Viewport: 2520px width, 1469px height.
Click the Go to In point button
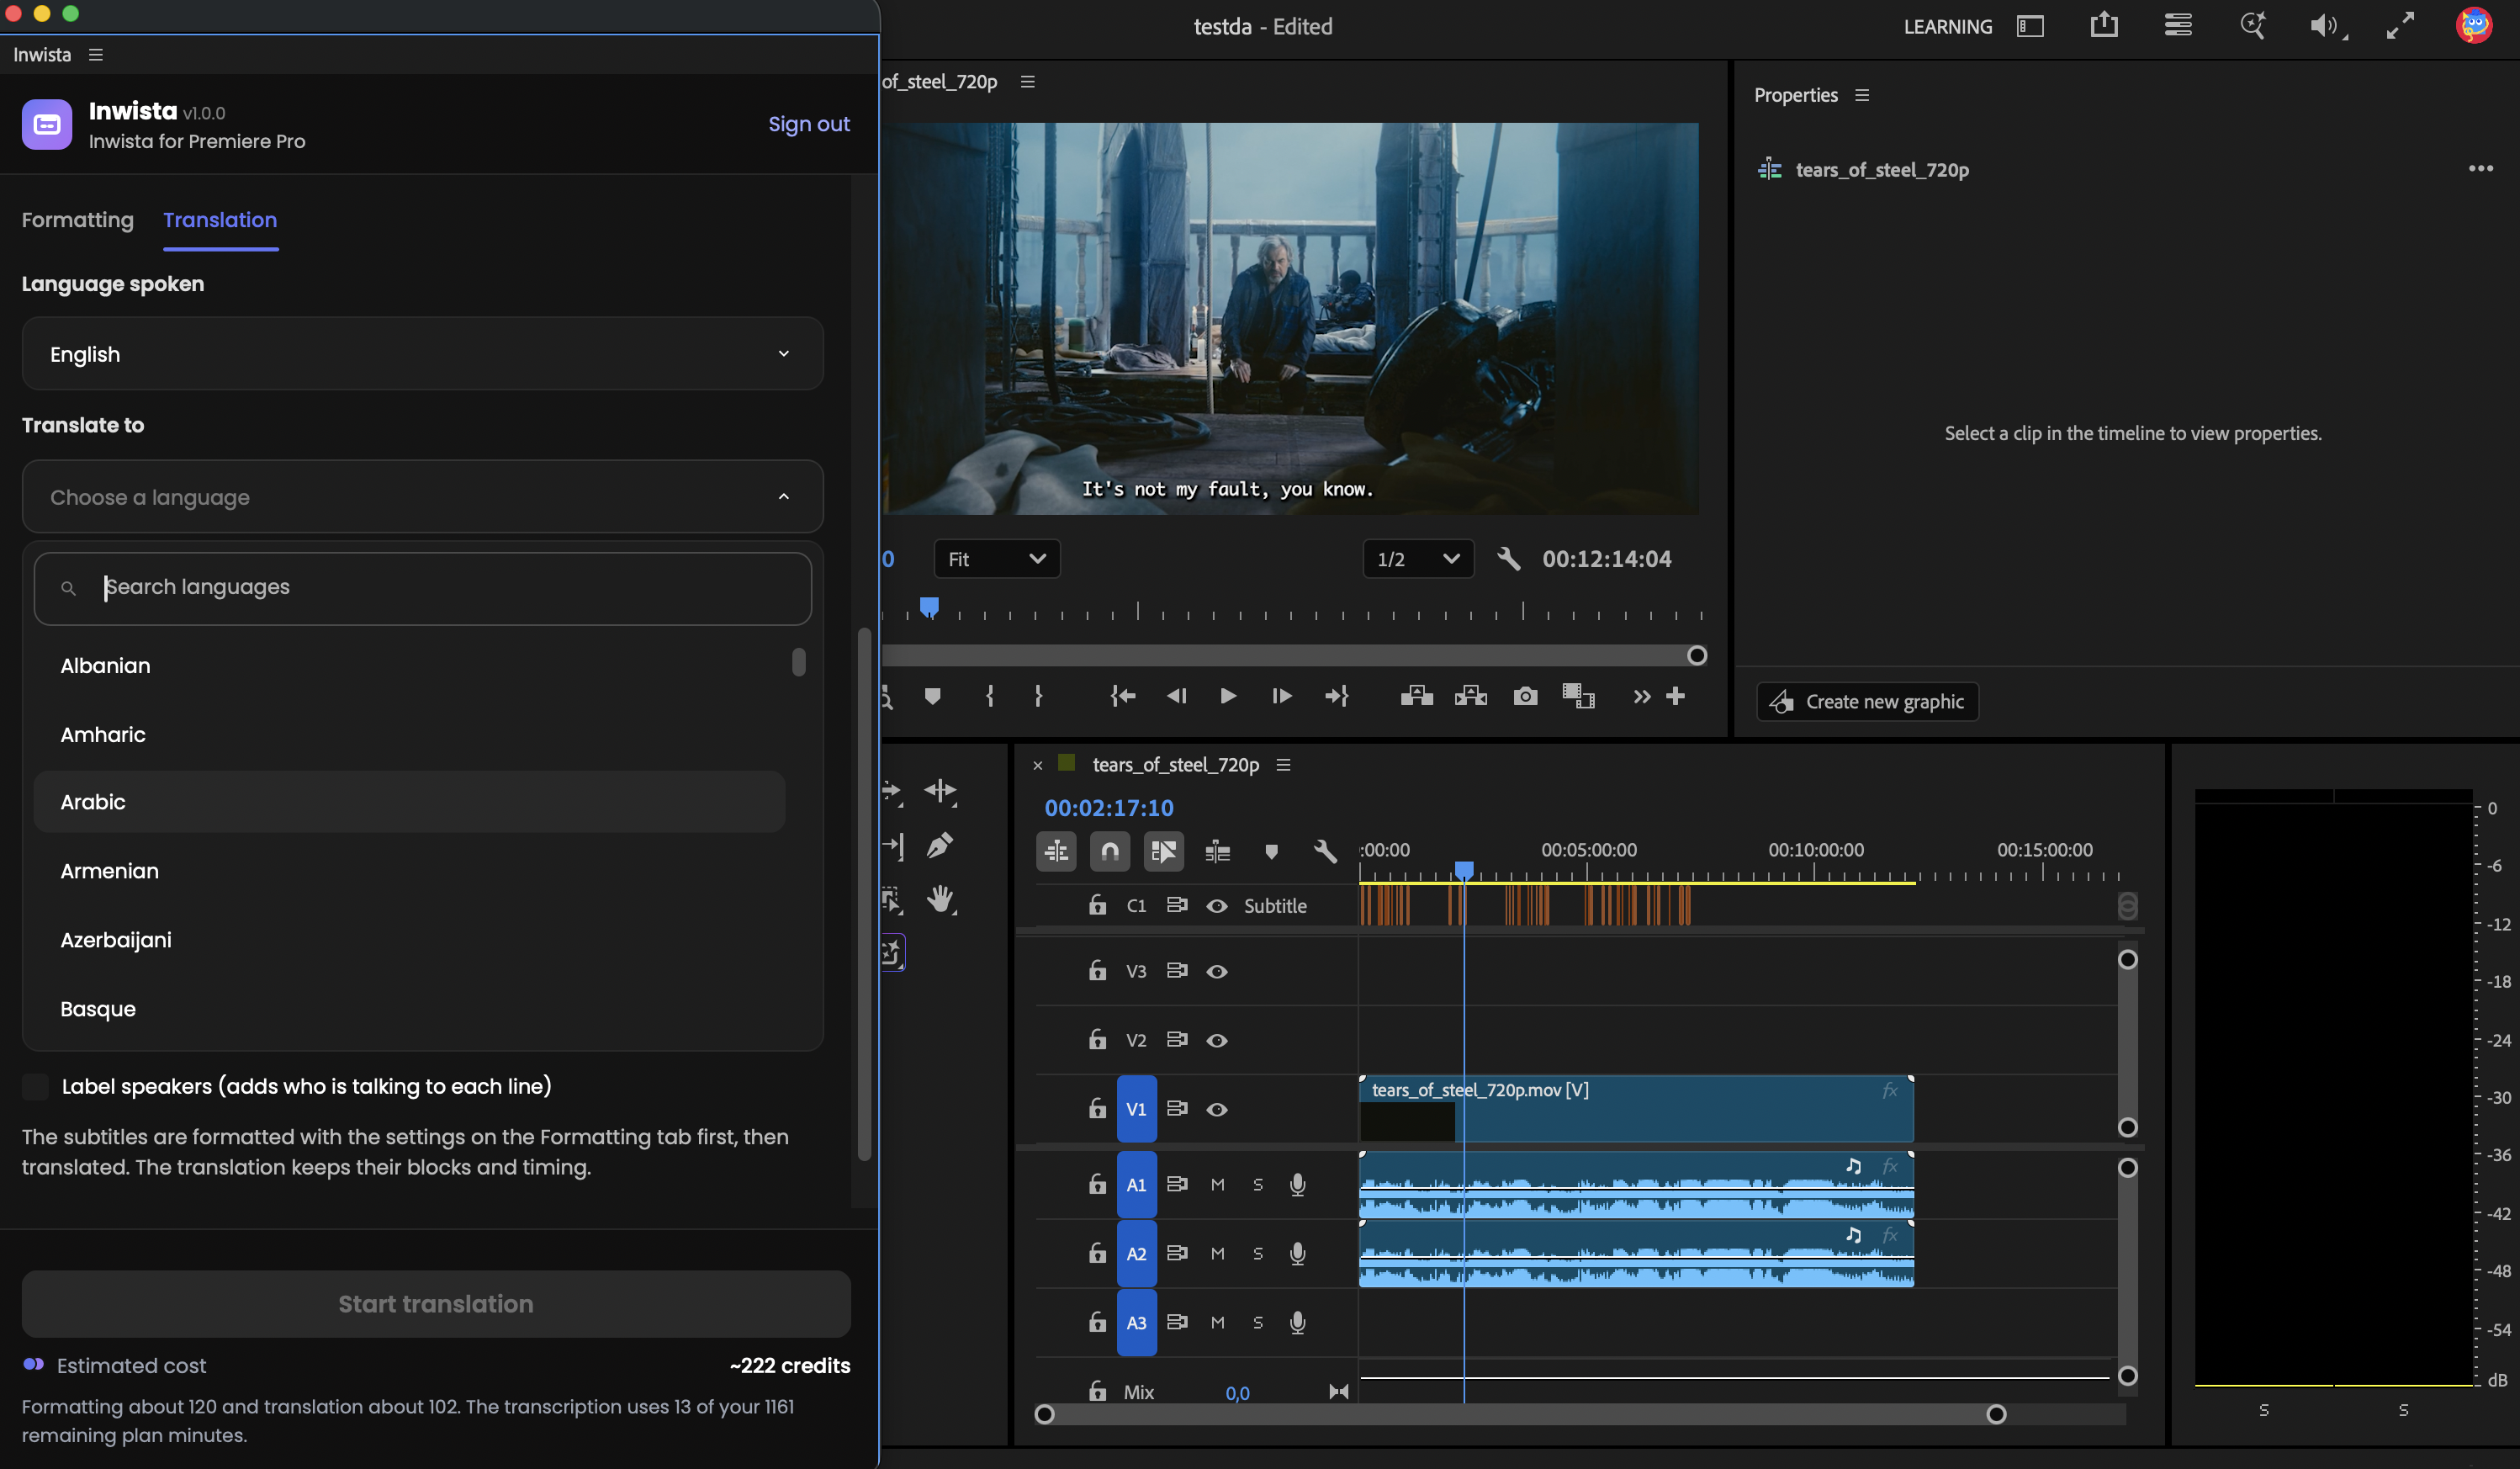click(x=1122, y=696)
